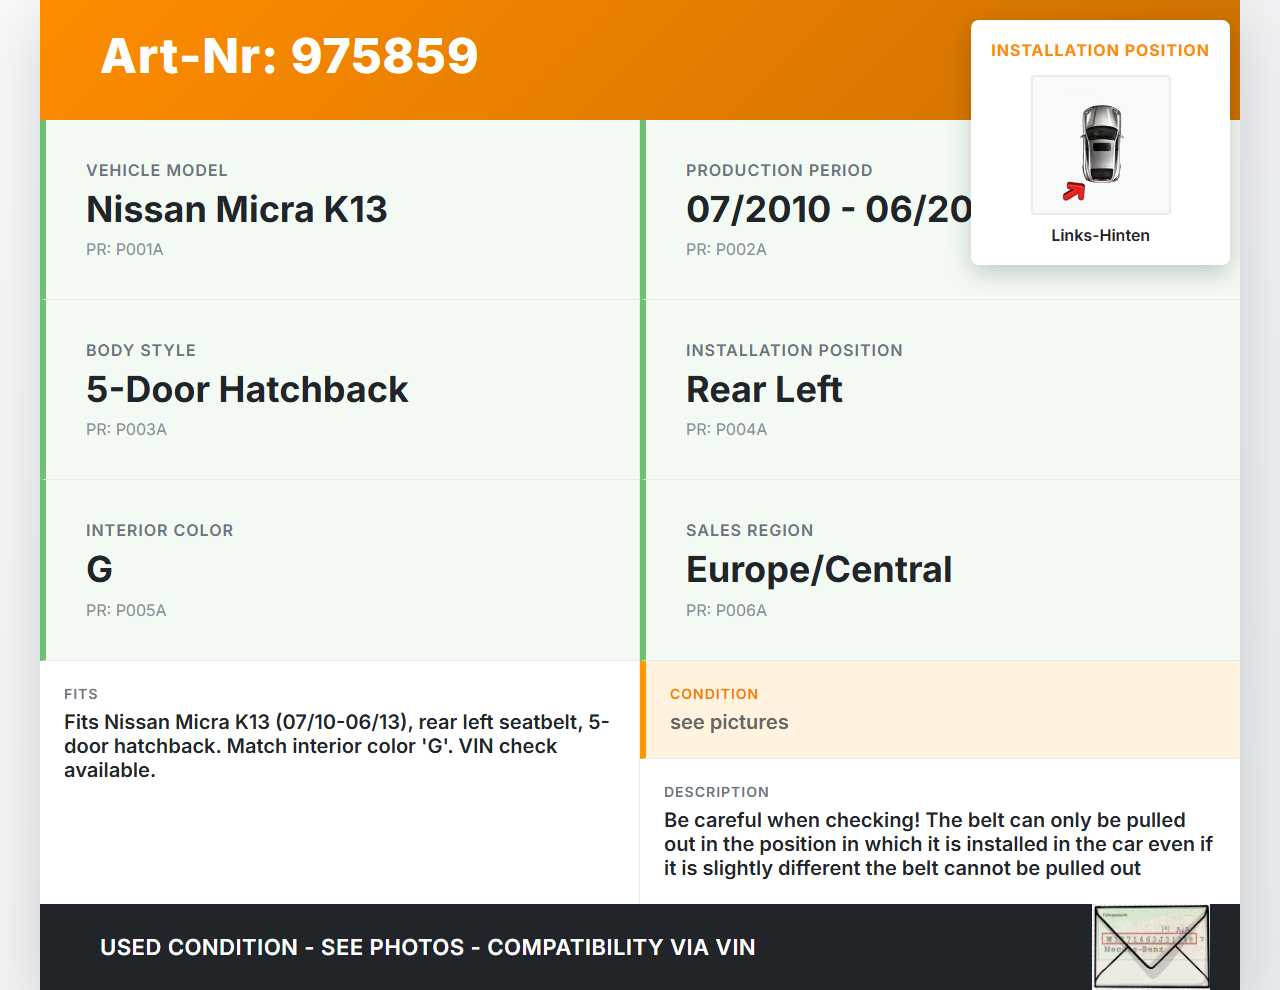Click the "VEHICLE MODEL" label
The image size is (1280, 990).
point(157,170)
